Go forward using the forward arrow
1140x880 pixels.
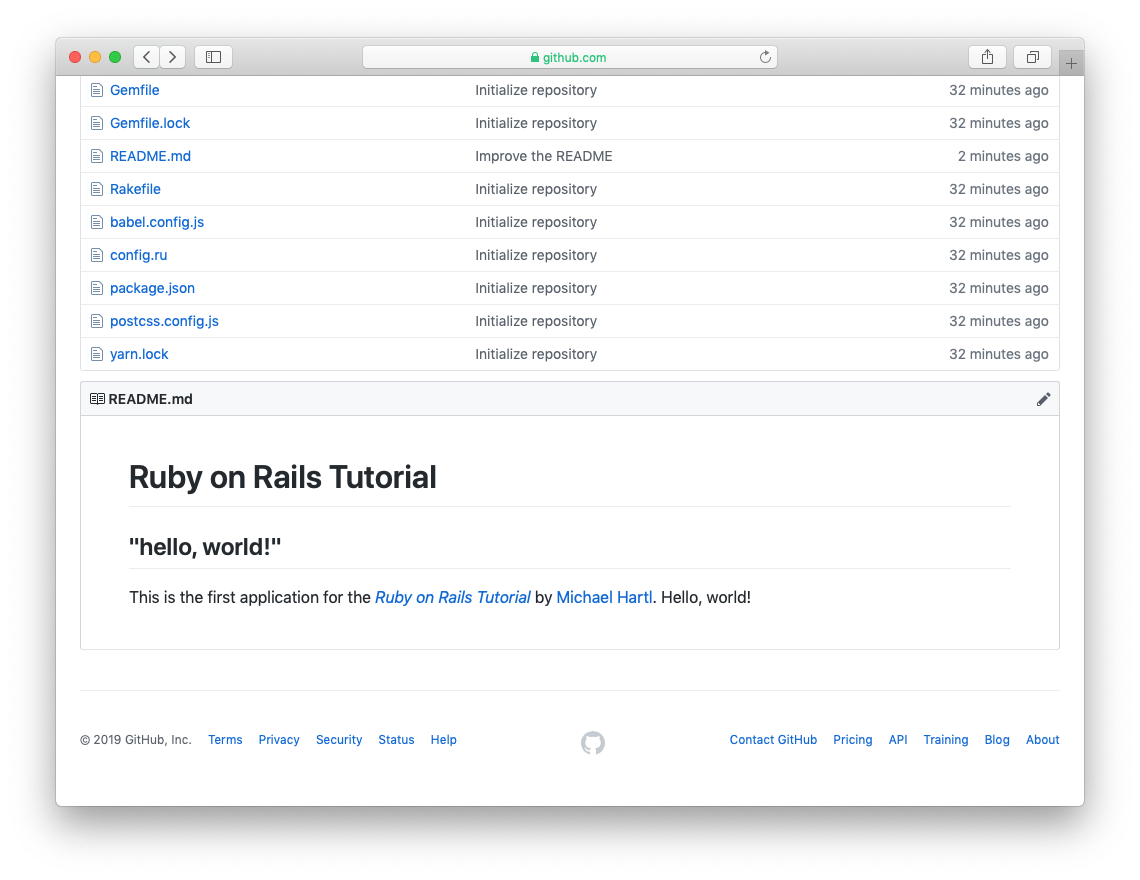click(x=173, y=57)
